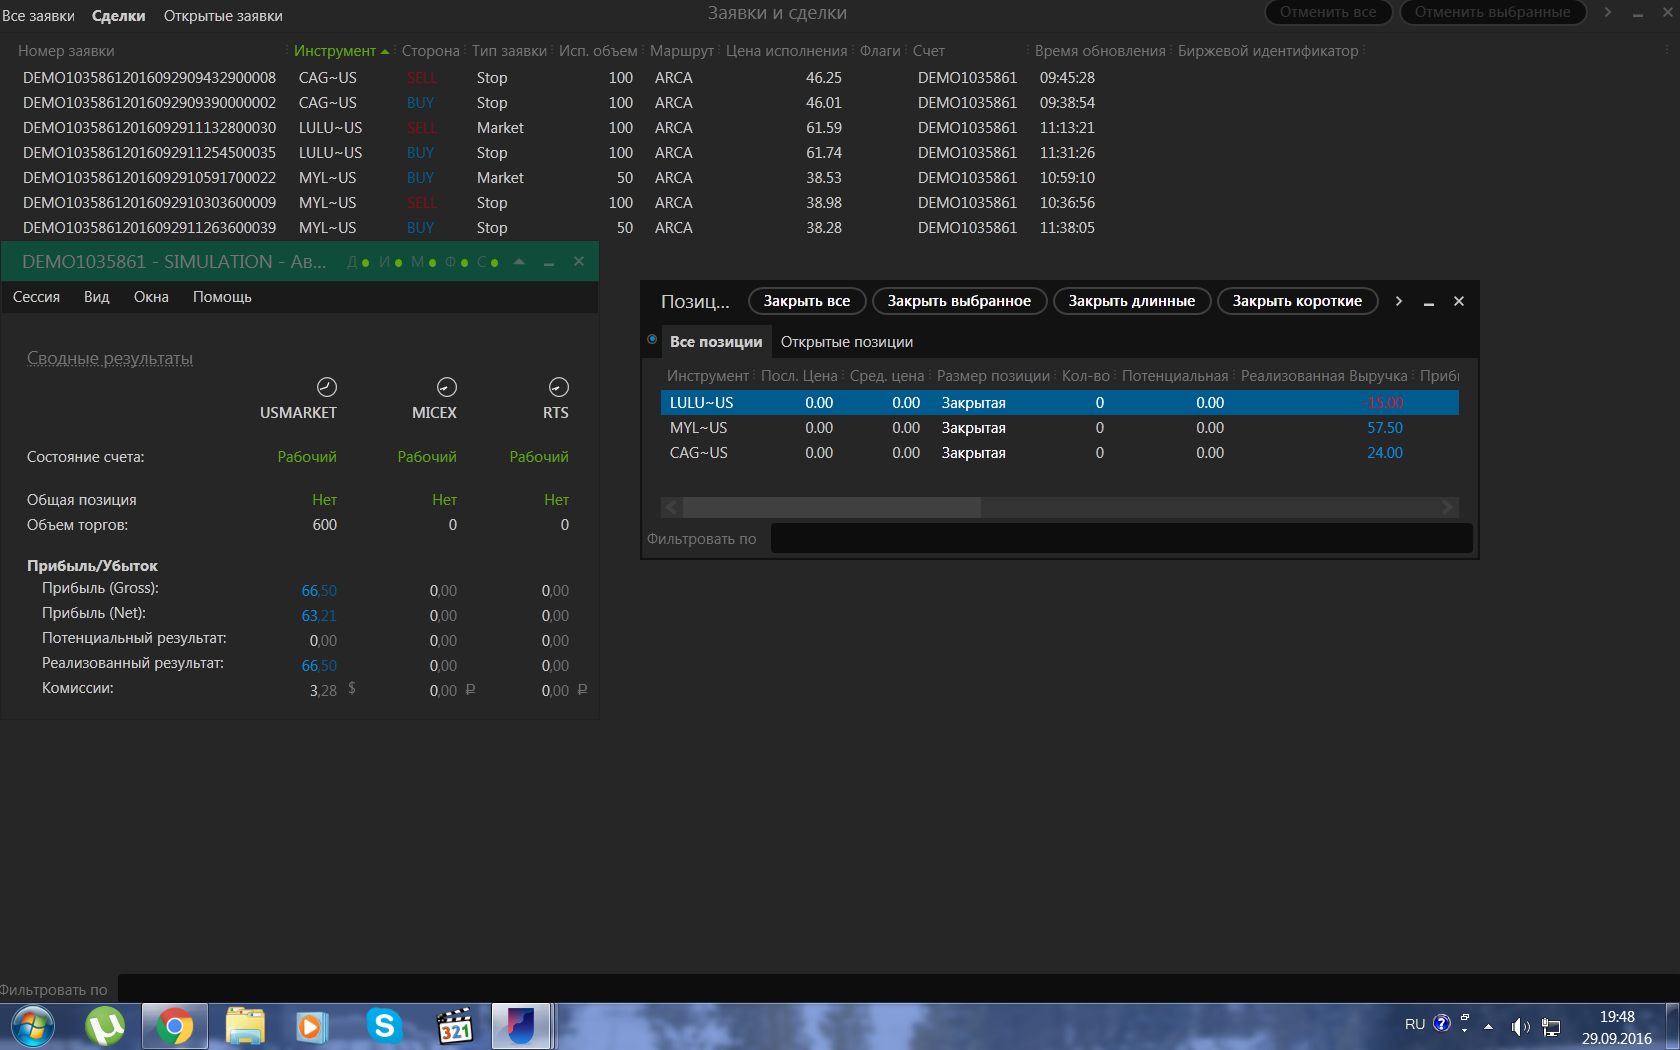Show hidden tray icons arrow
The height and width of the screenshot is (1050, 1680).
1488,1026
